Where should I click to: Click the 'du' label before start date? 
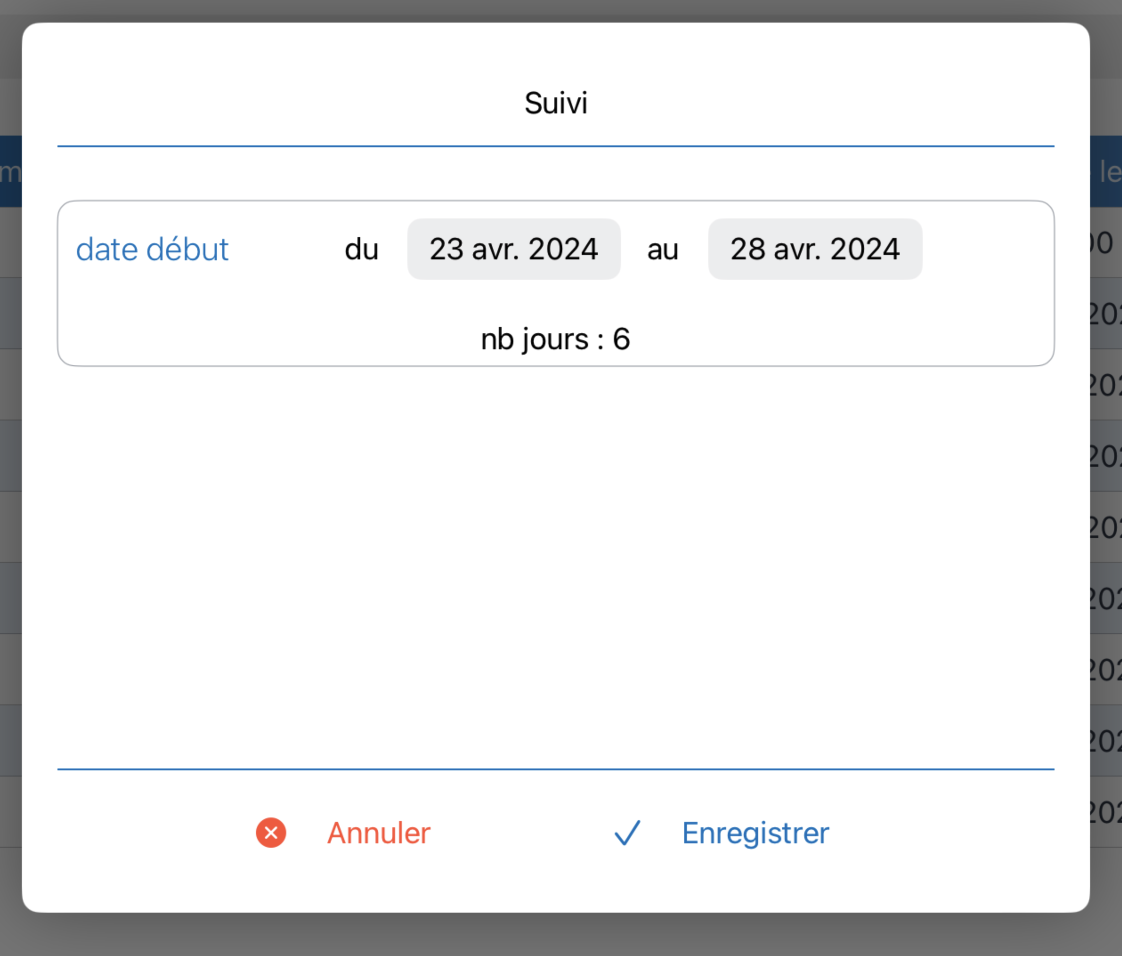[361, 250]
